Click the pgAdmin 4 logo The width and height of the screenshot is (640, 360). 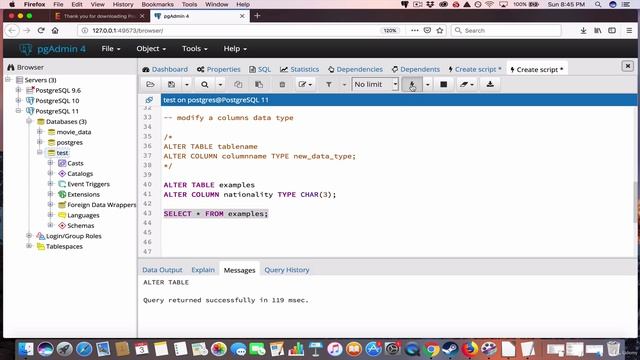(53, 49)
